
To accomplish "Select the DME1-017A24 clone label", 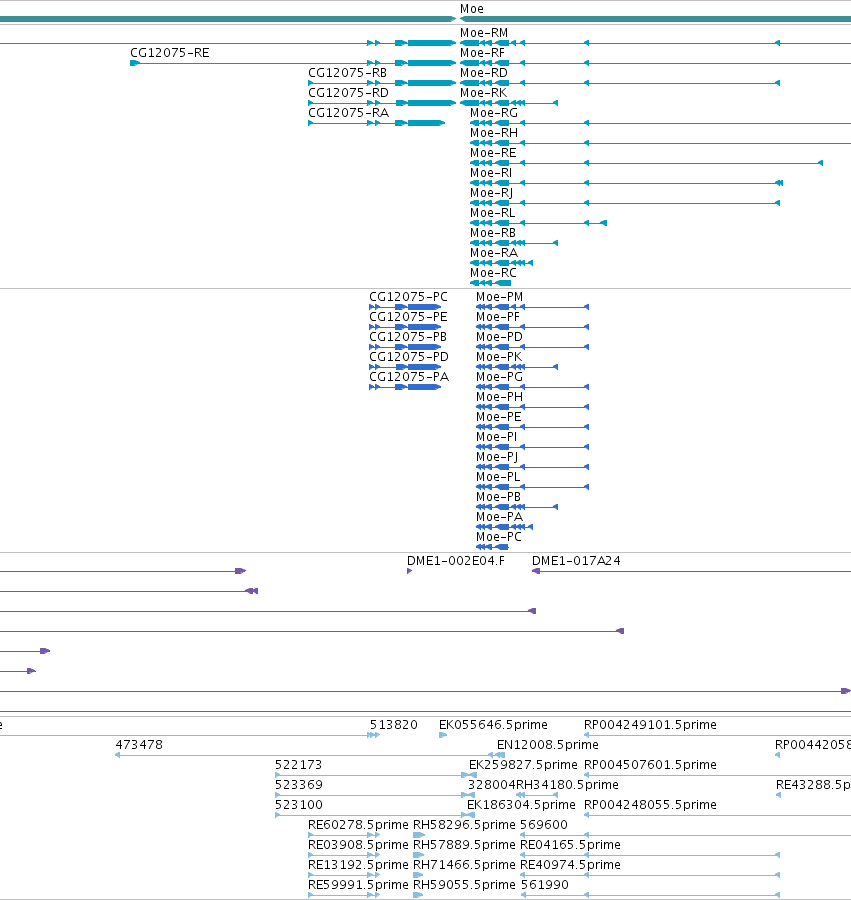I will (x=576, y=561).
